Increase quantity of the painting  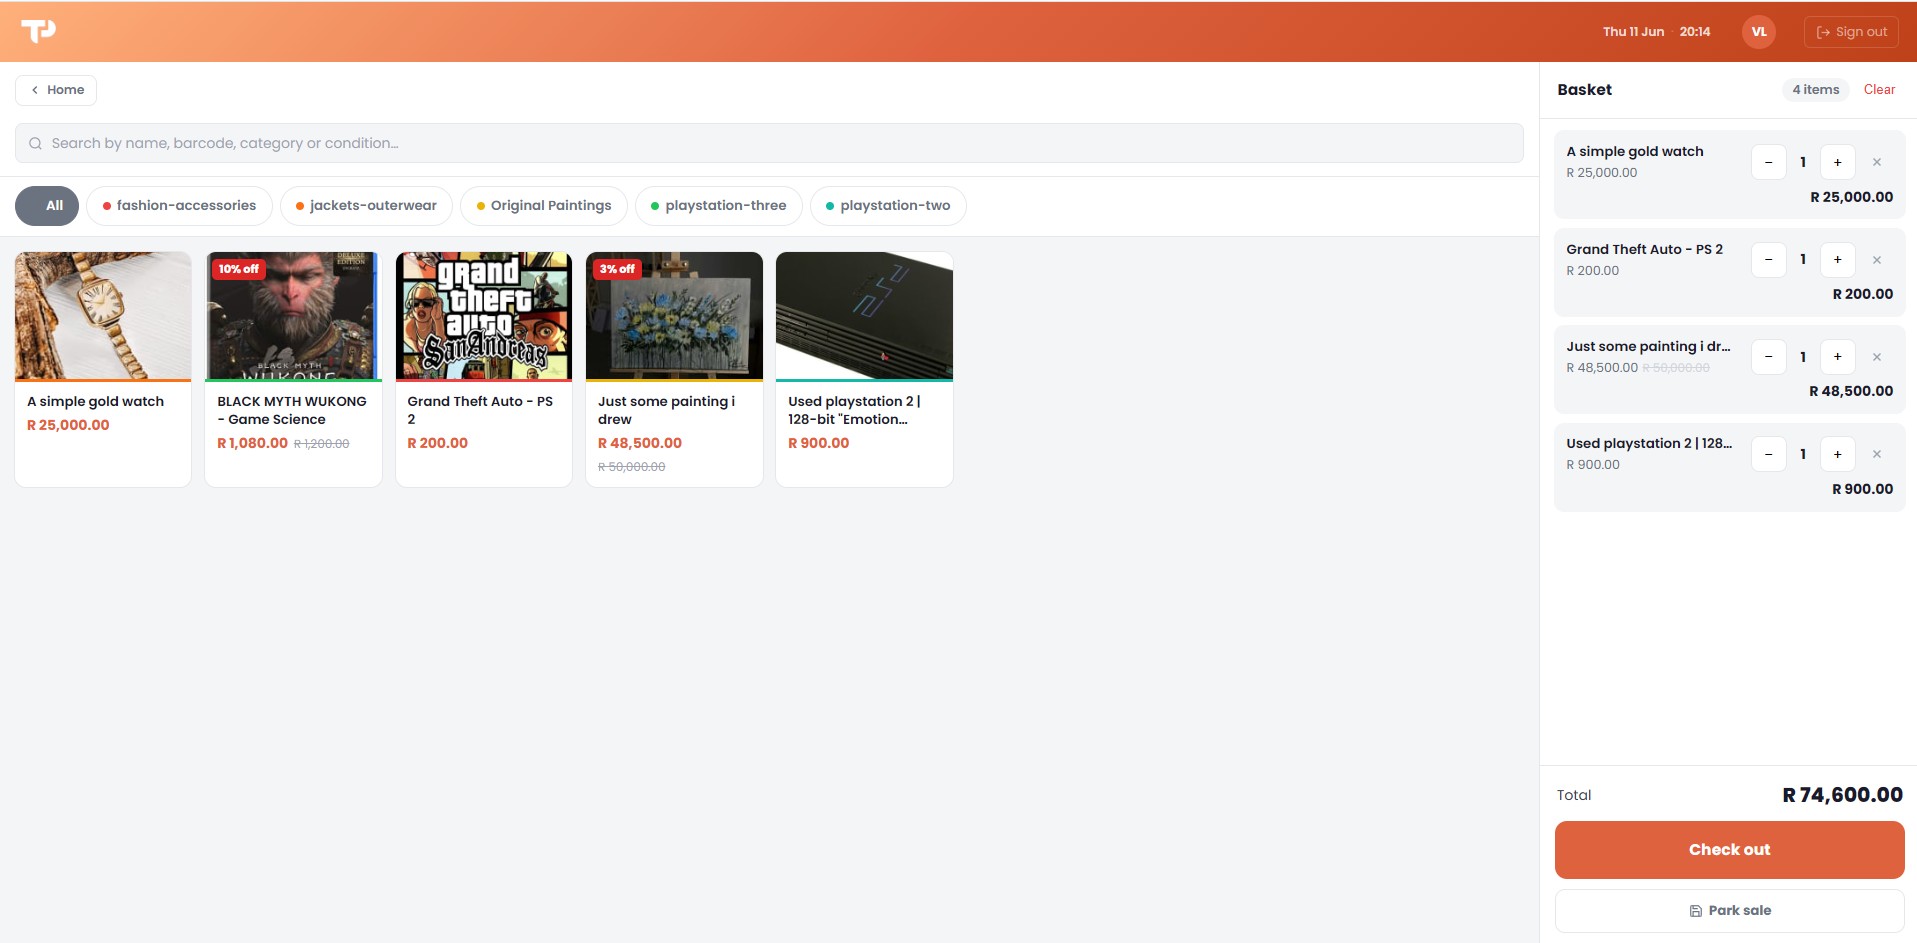pyautogui.click(x=1837, y=357)
